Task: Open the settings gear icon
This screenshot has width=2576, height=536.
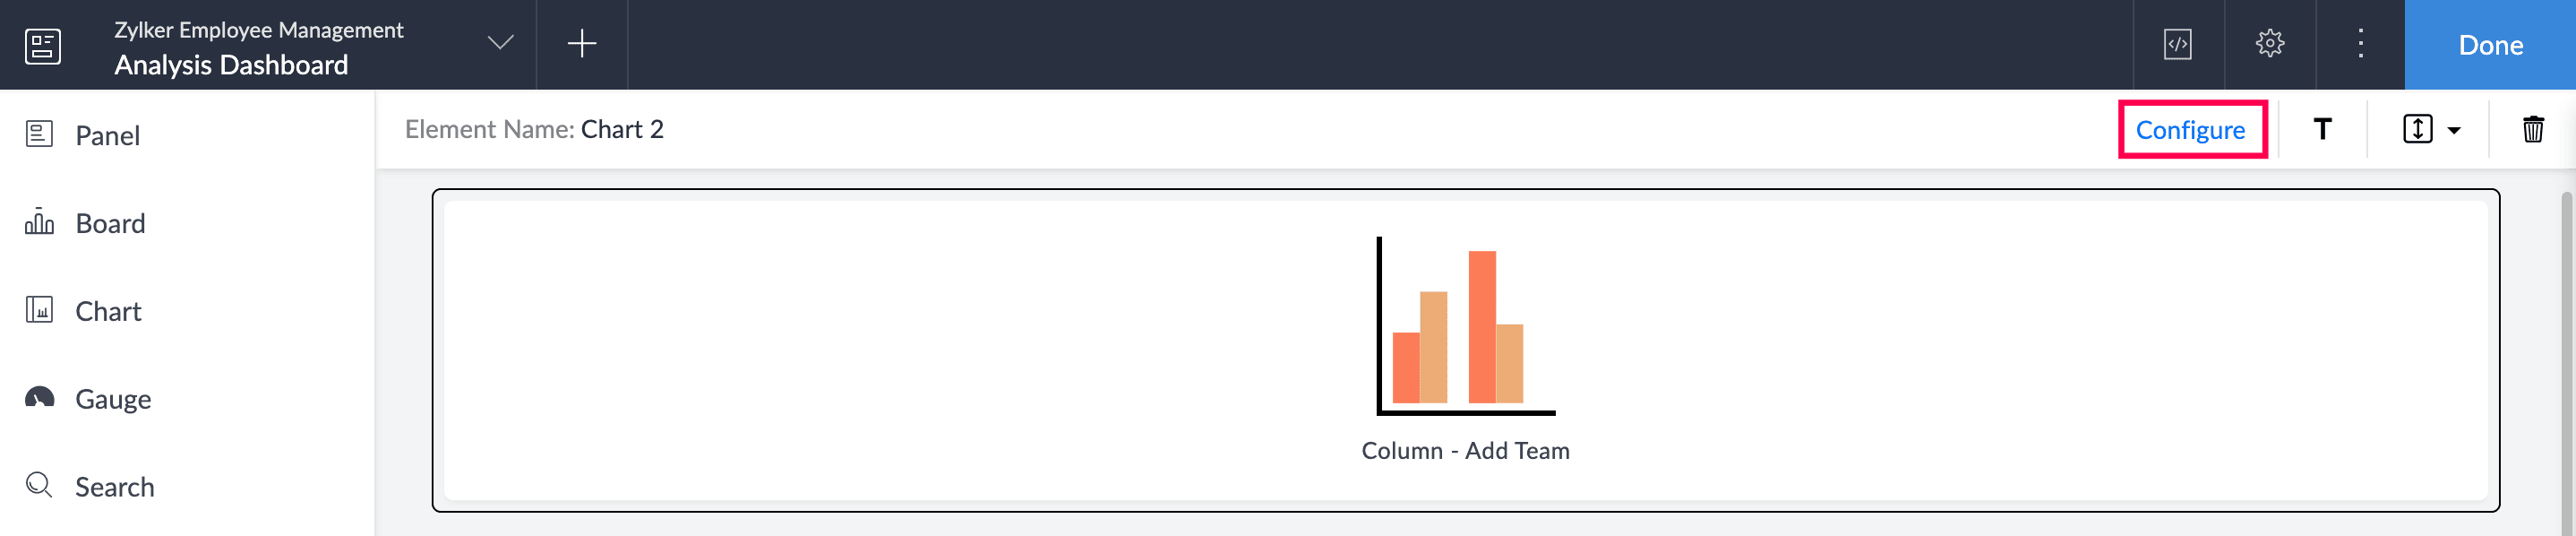Action: [x=2270, y=44]
